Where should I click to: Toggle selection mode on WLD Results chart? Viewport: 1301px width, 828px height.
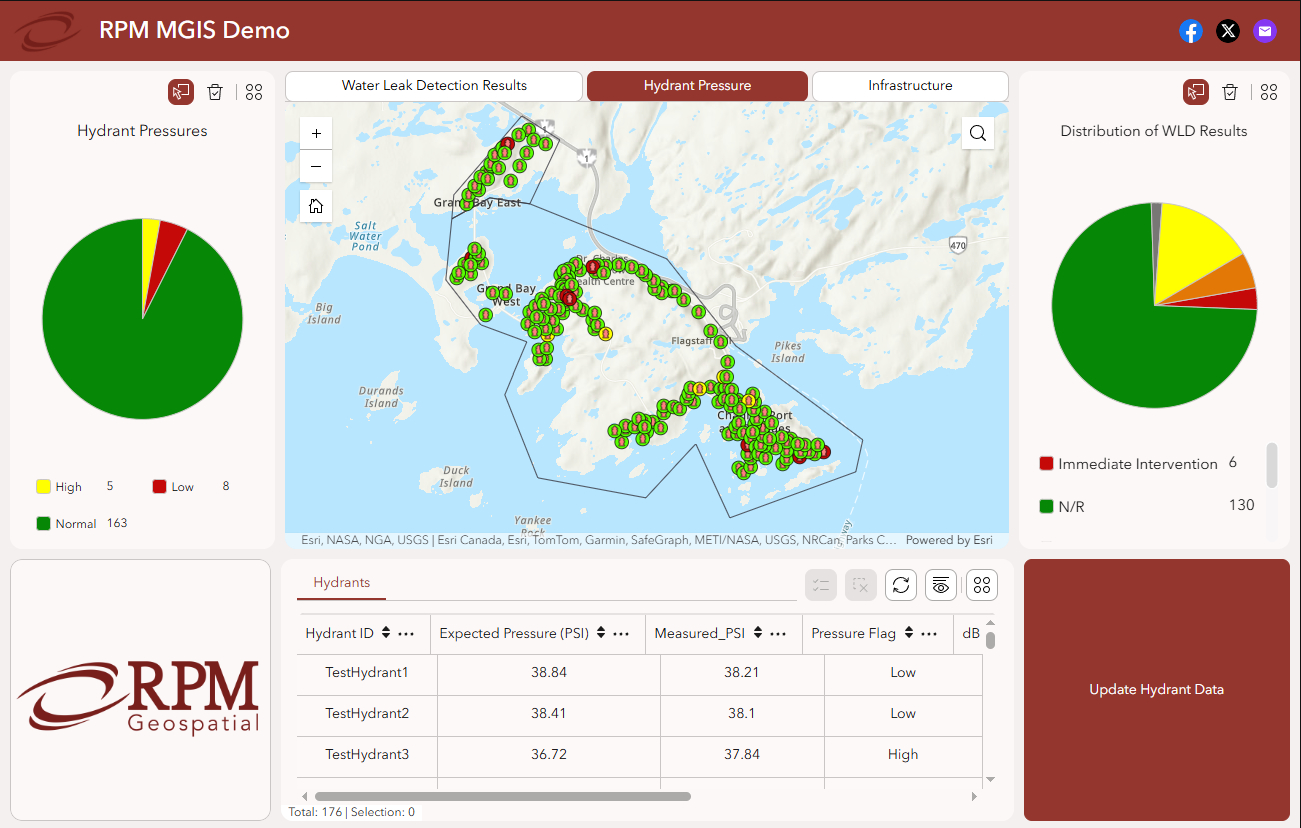tap(1195, 92)
